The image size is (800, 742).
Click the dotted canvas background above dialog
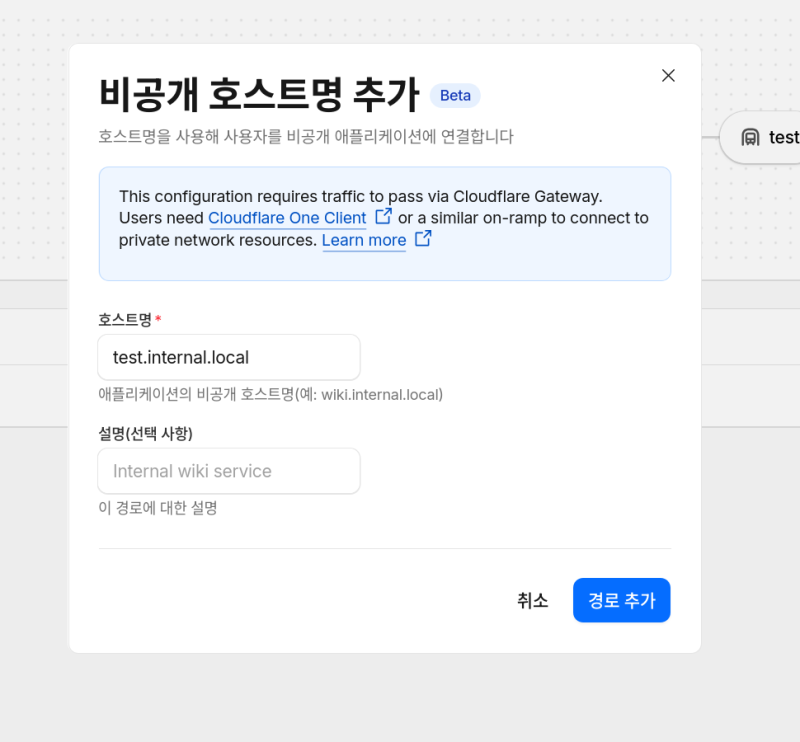(x=400, y=20)
